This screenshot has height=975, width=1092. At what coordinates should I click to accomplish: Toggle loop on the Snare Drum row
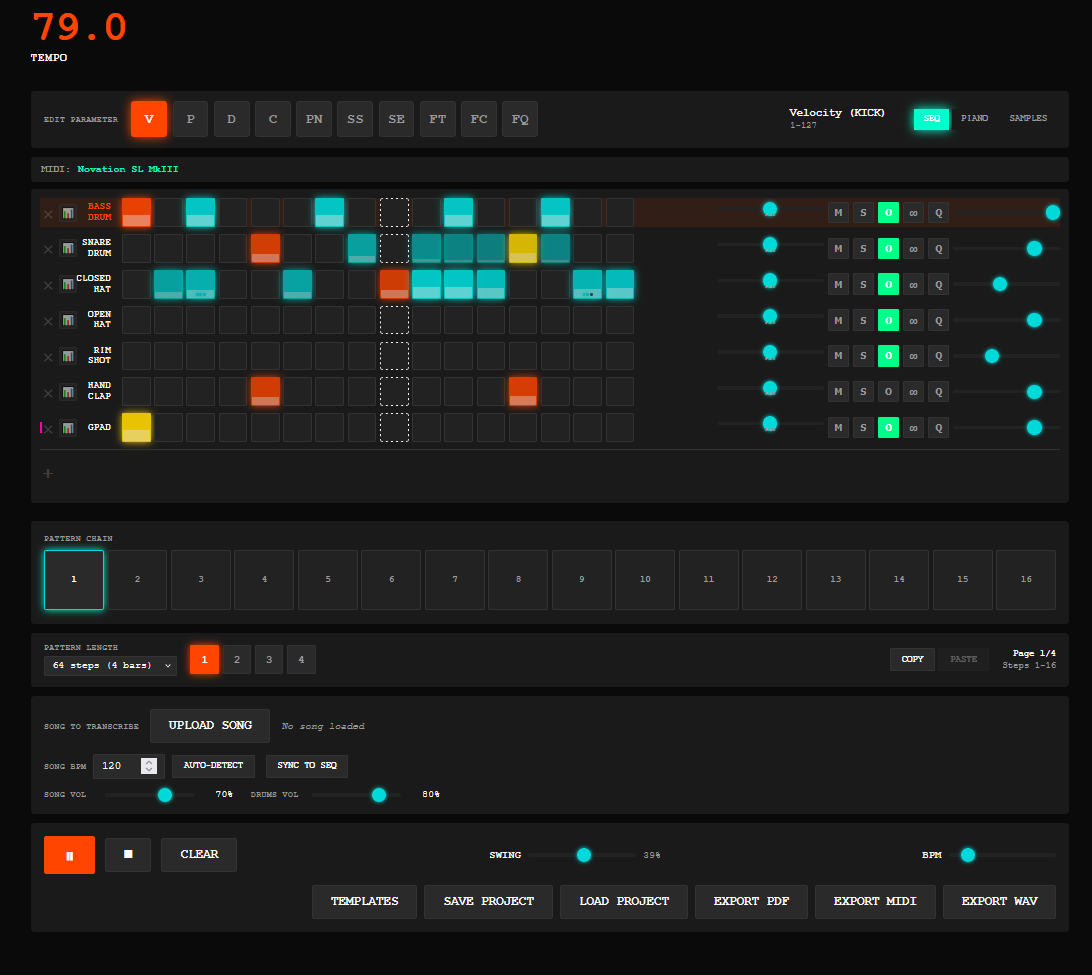(913, 249)
